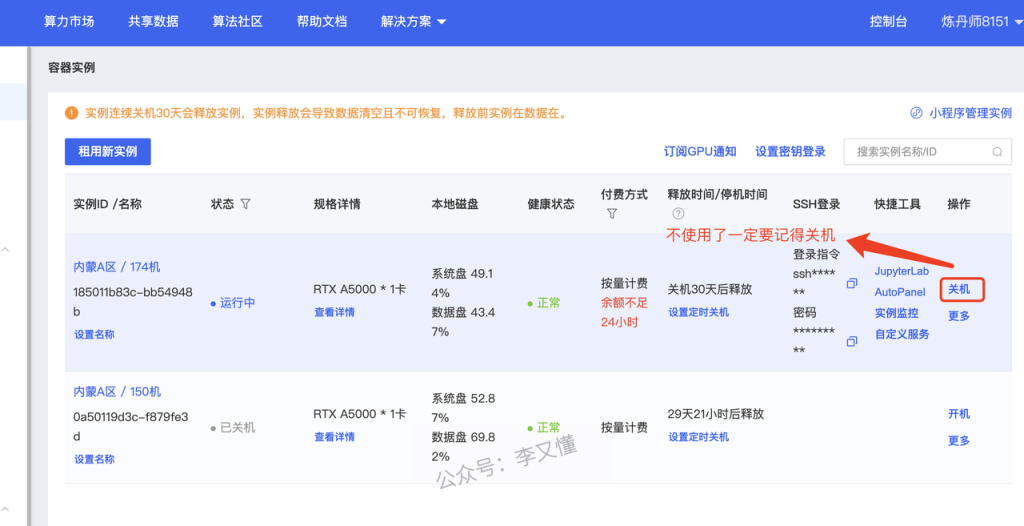
Task: Open 更多 options for the running instance
Action: click(x=959, y=316)
